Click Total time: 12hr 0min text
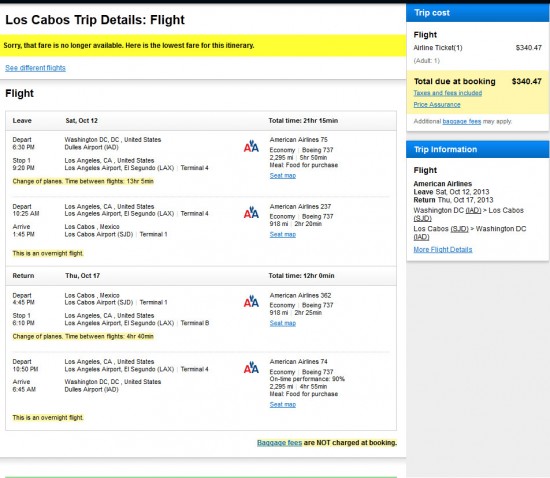This screenshot has height=478, width=550. click(301, 276)
